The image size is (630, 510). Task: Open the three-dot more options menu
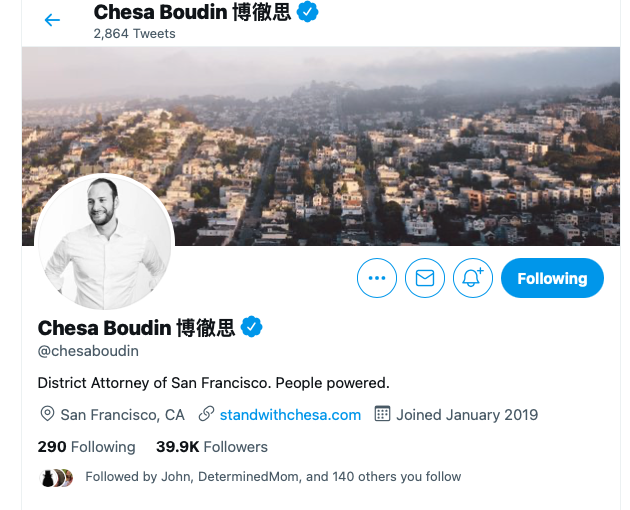tap(376, 278)
